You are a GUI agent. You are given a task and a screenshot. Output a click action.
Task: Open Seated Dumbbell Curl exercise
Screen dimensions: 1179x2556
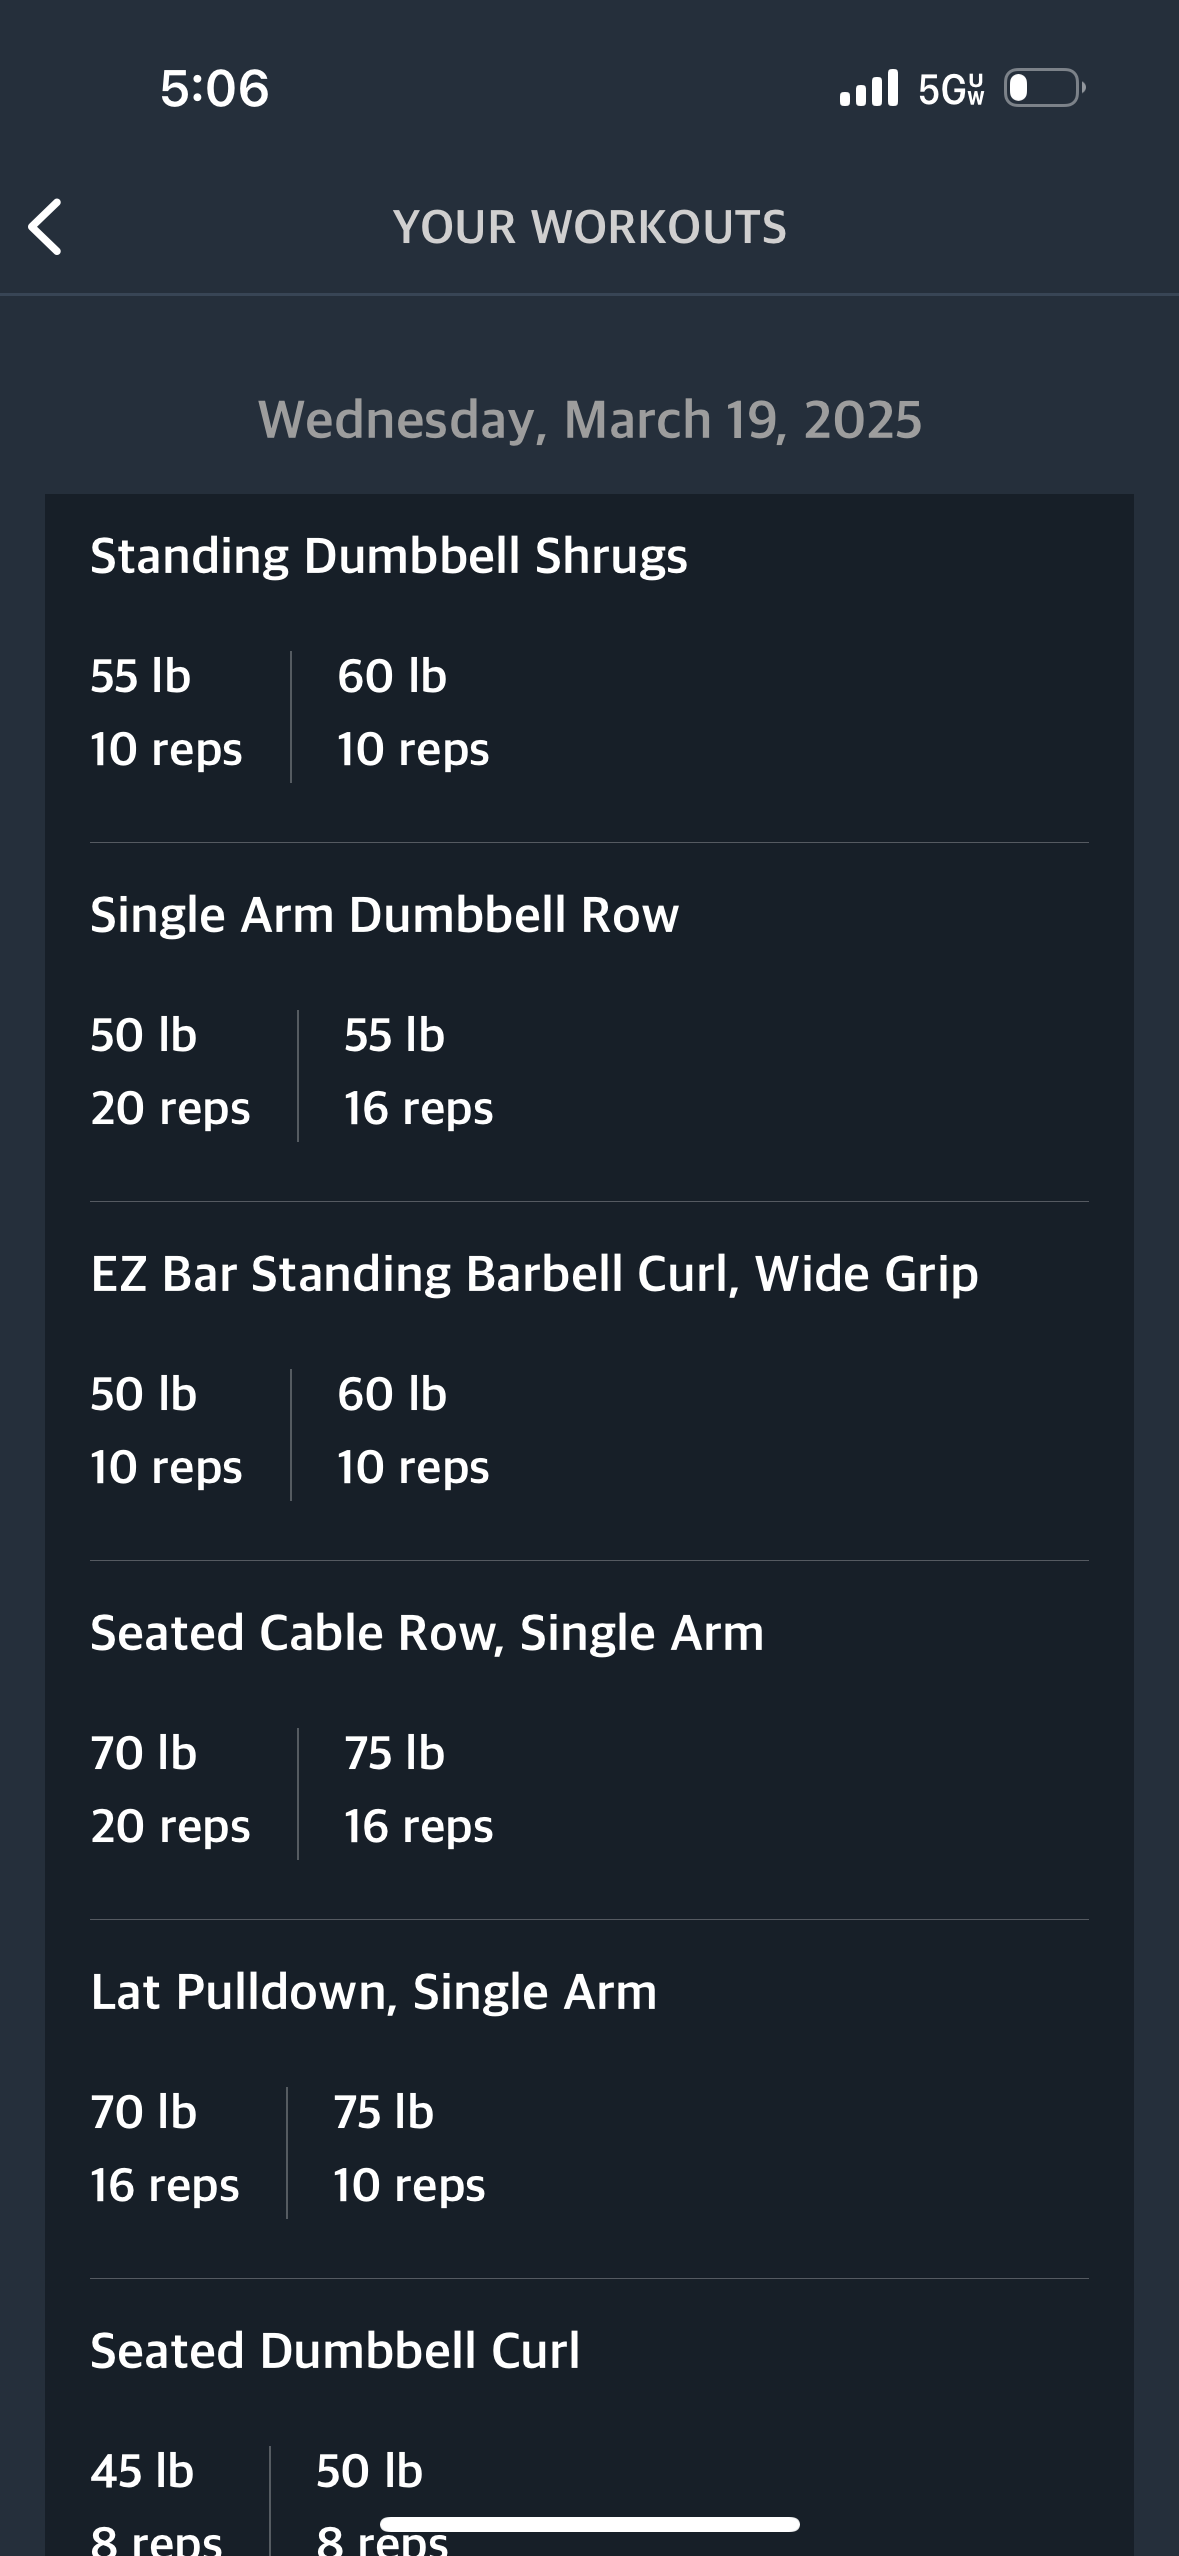(335, 2351)
